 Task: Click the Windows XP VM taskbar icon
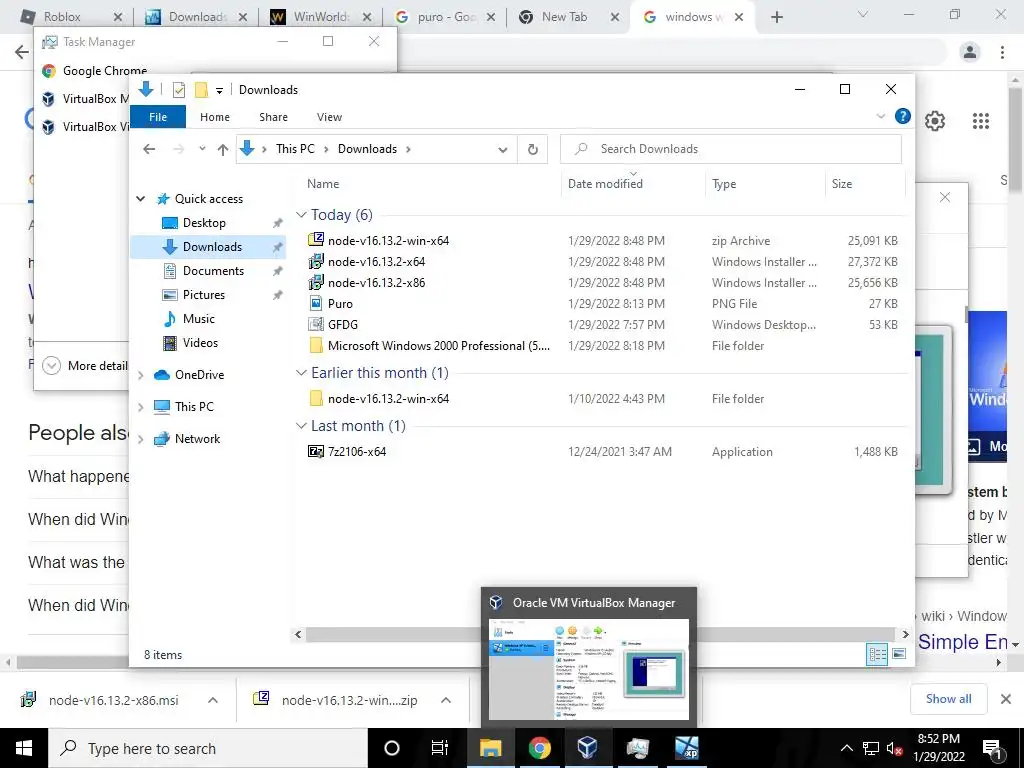click(686, 748)
